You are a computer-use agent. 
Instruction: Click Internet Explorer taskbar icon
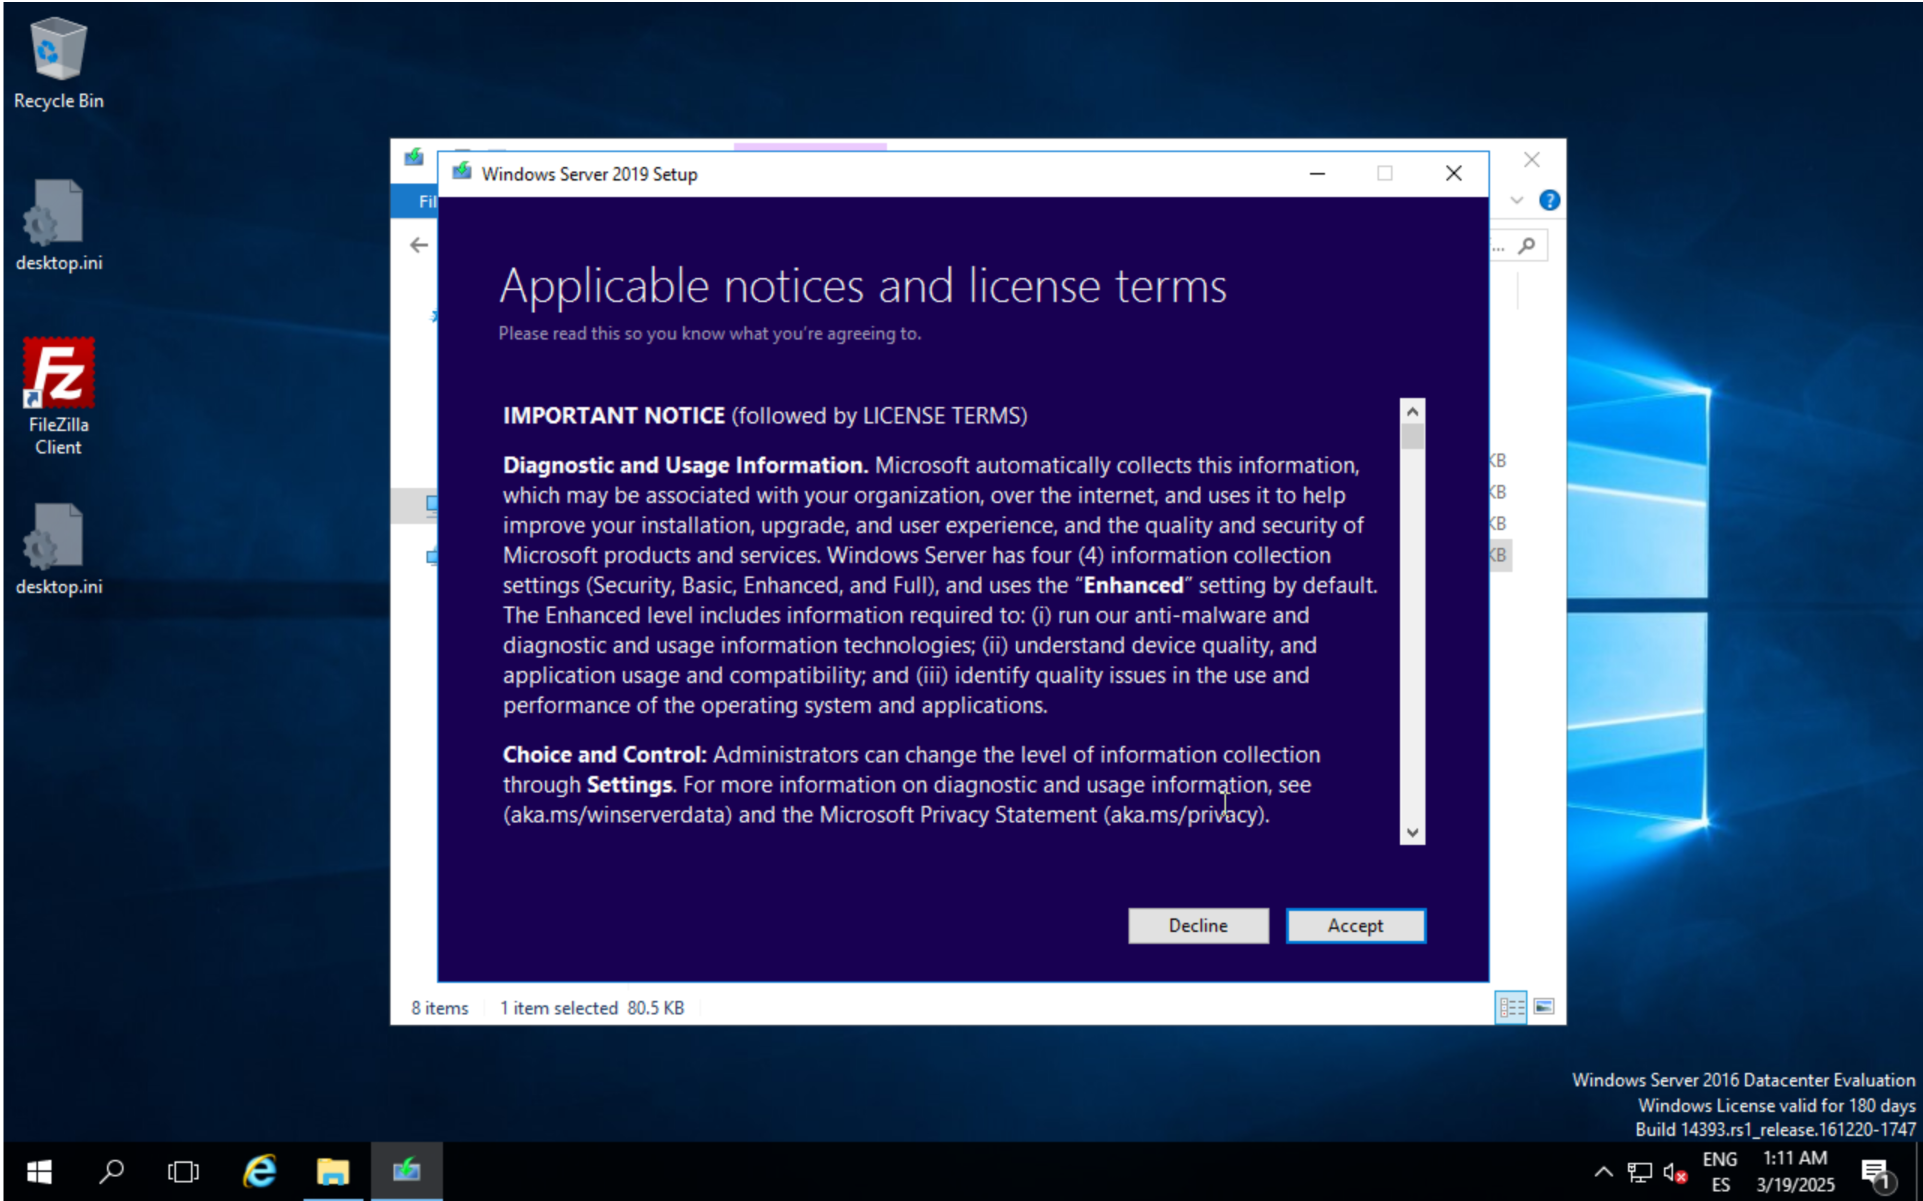point(260,1171)
